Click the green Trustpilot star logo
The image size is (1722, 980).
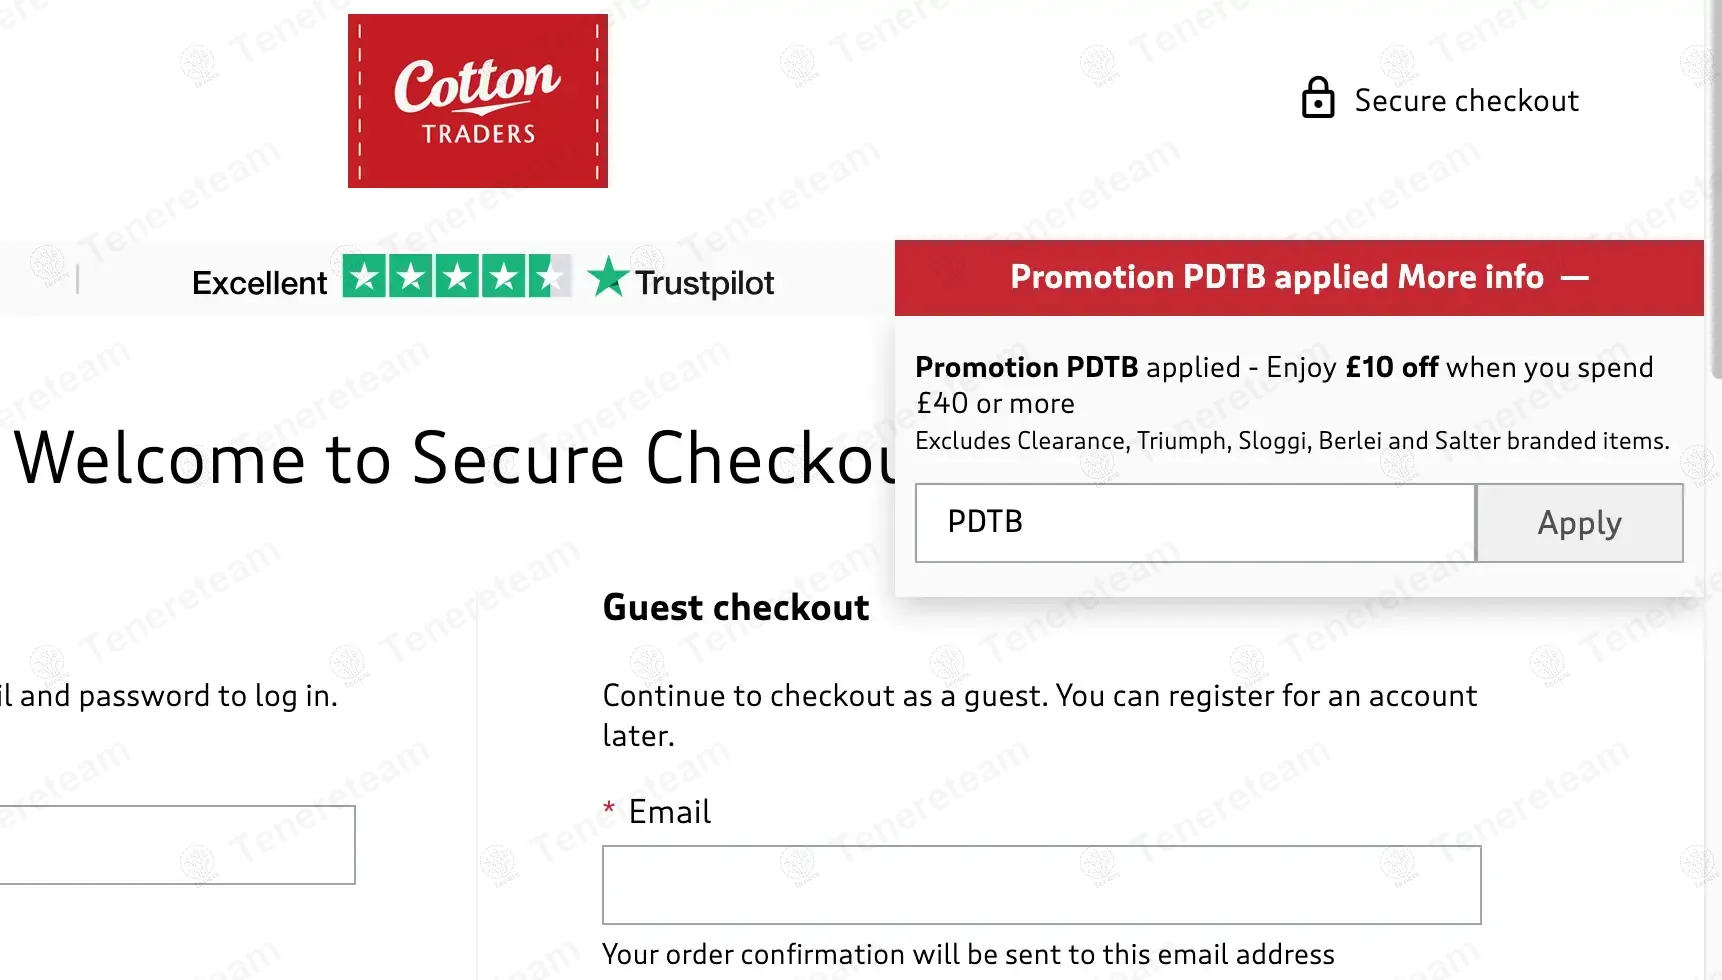tap(607, 277)
